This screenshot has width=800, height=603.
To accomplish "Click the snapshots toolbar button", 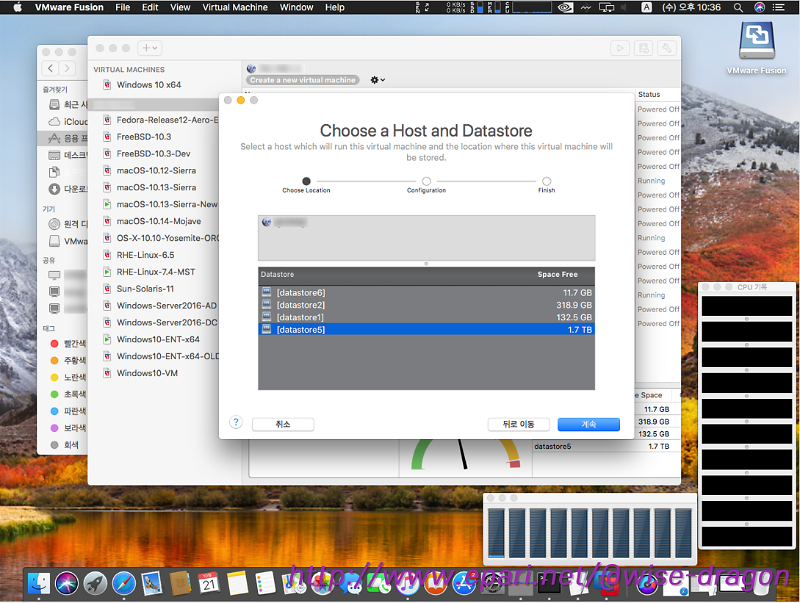I will [x=643, y=48].
